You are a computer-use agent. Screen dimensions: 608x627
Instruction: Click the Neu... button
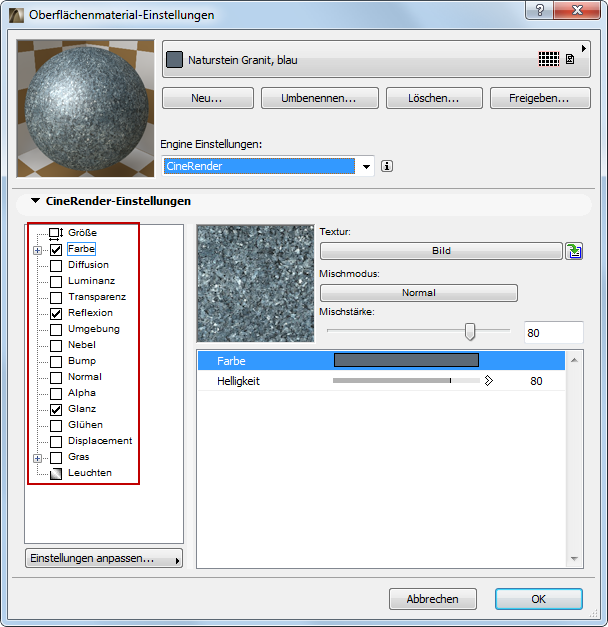point(208,98)
